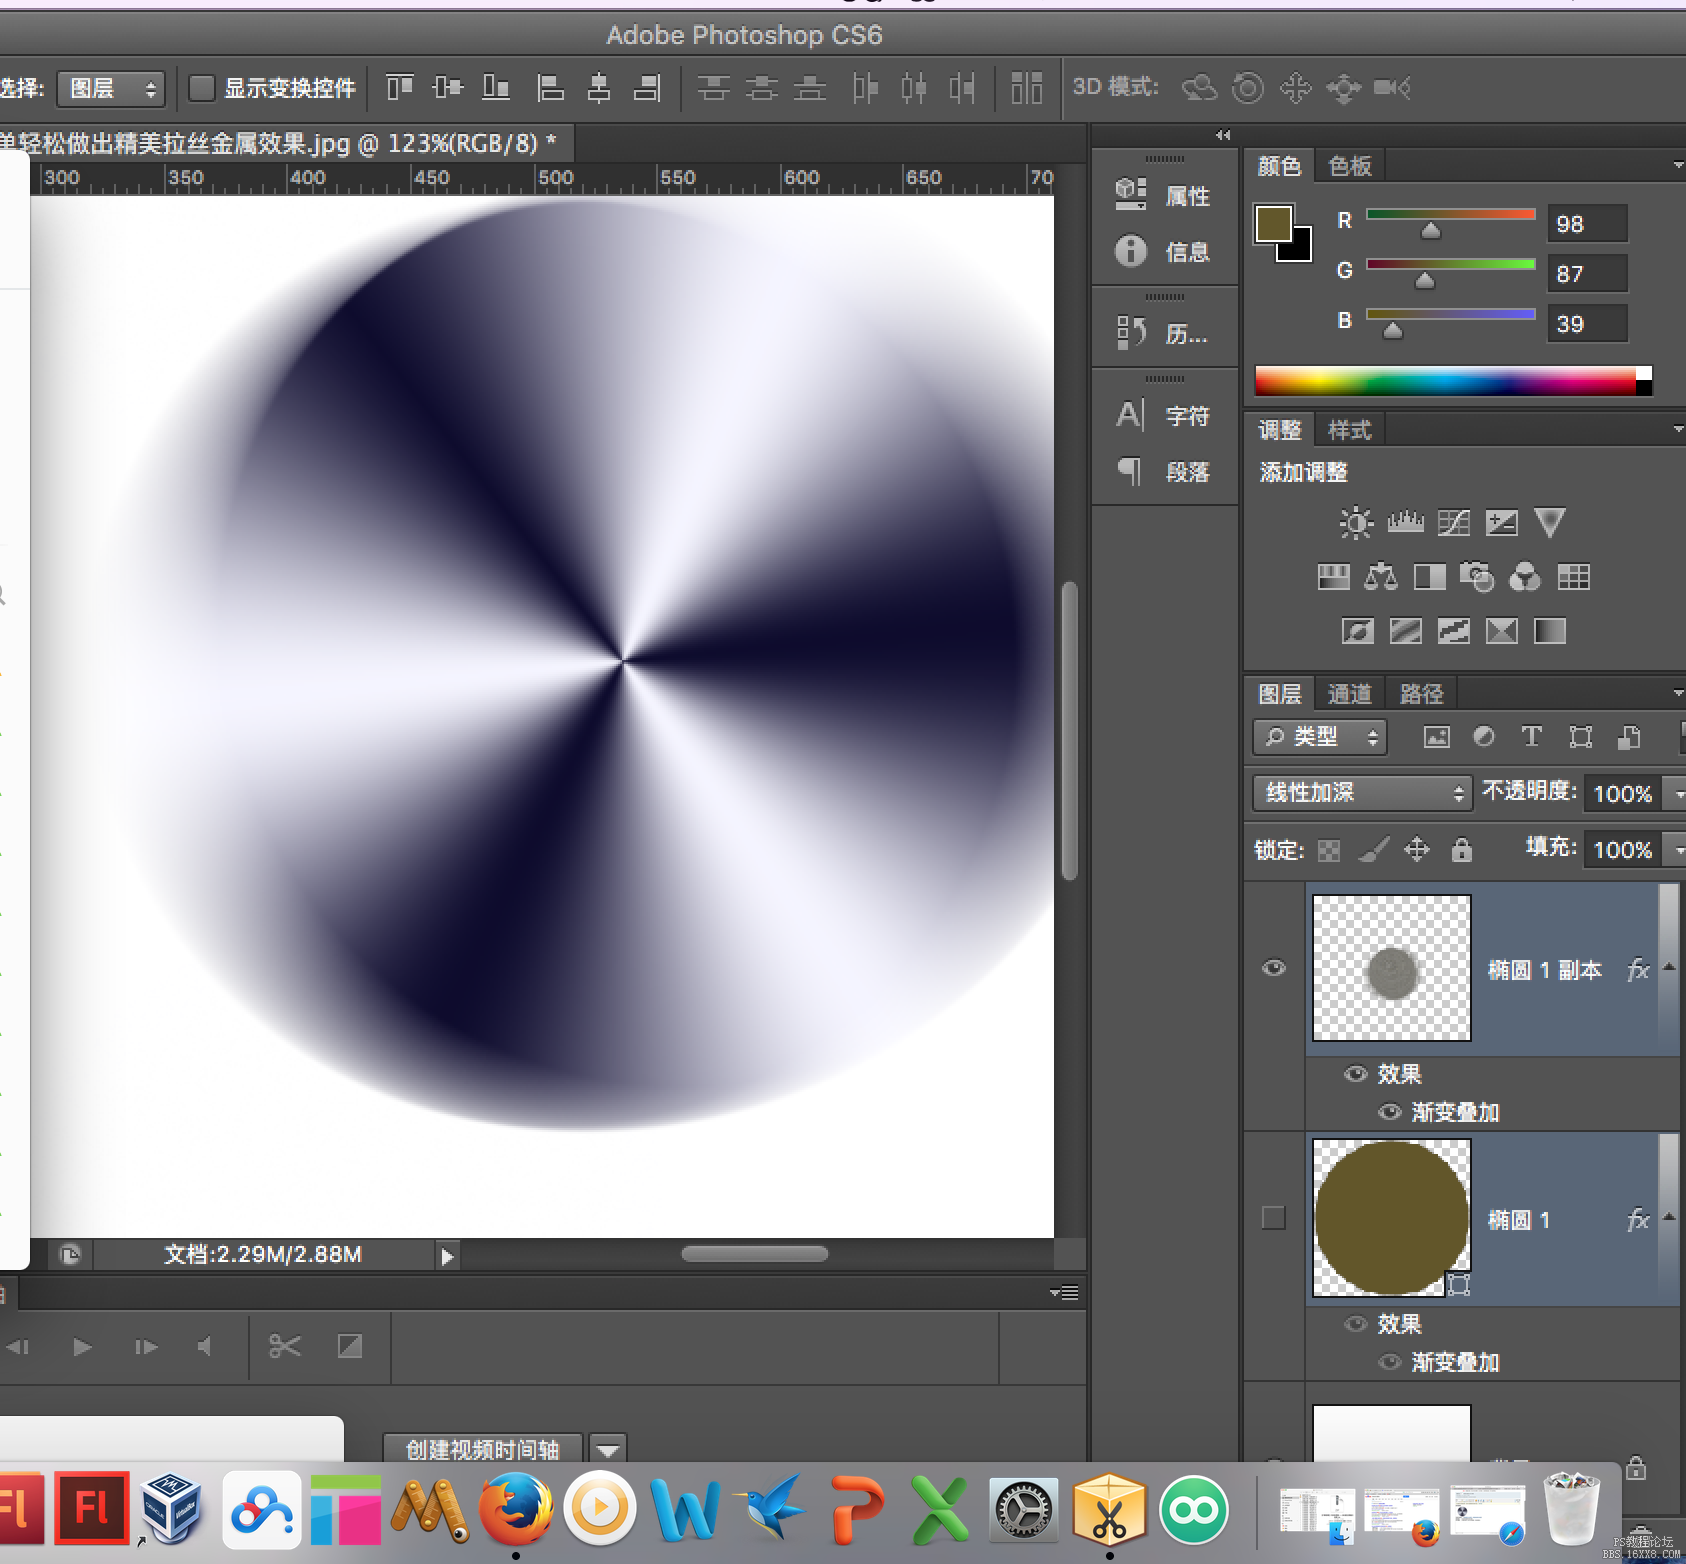Add a Color Lookup adjustment
Image resolution: width=1686 pixels, height=1564 pixels.
pyautogui.click(x=1573, y=576)
